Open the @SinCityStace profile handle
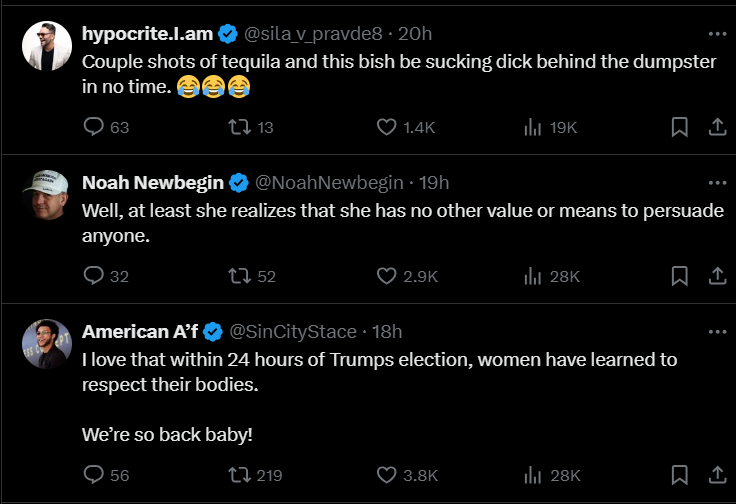Image resolution: width=736 pixels, height=504 pixels. click(x=294, y=332)
